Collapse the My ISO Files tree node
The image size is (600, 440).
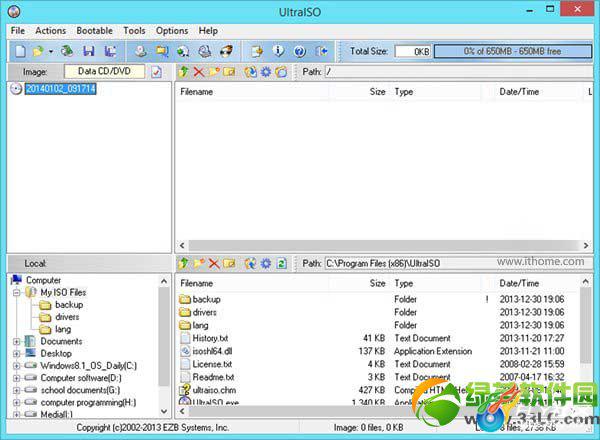pyautogui.click(x=16, y=293)
